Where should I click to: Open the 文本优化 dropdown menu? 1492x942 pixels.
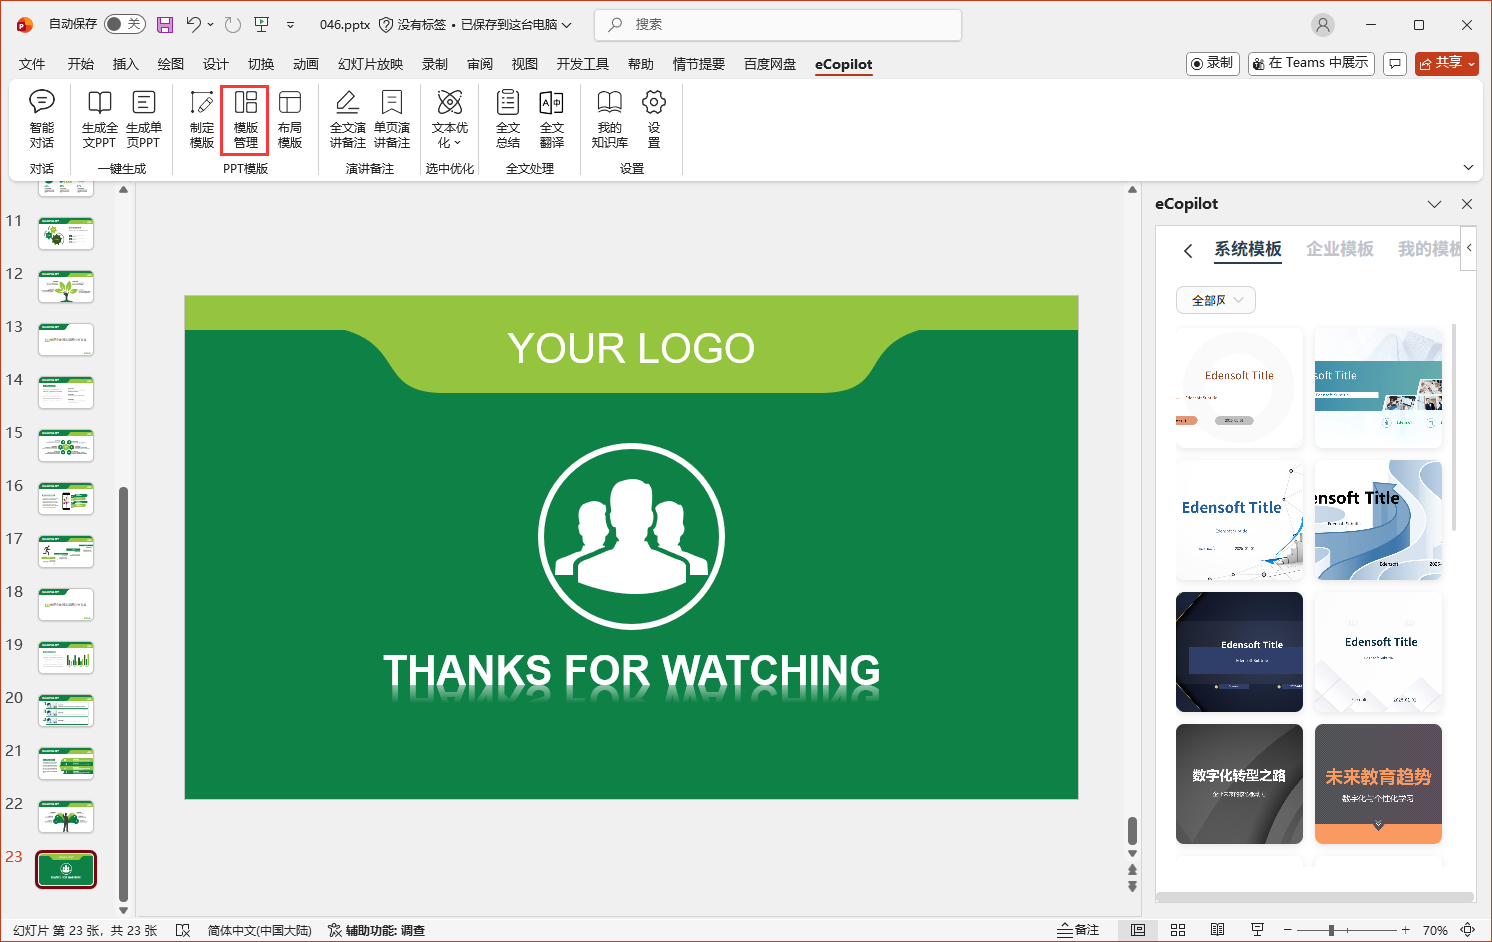[450, 118]
